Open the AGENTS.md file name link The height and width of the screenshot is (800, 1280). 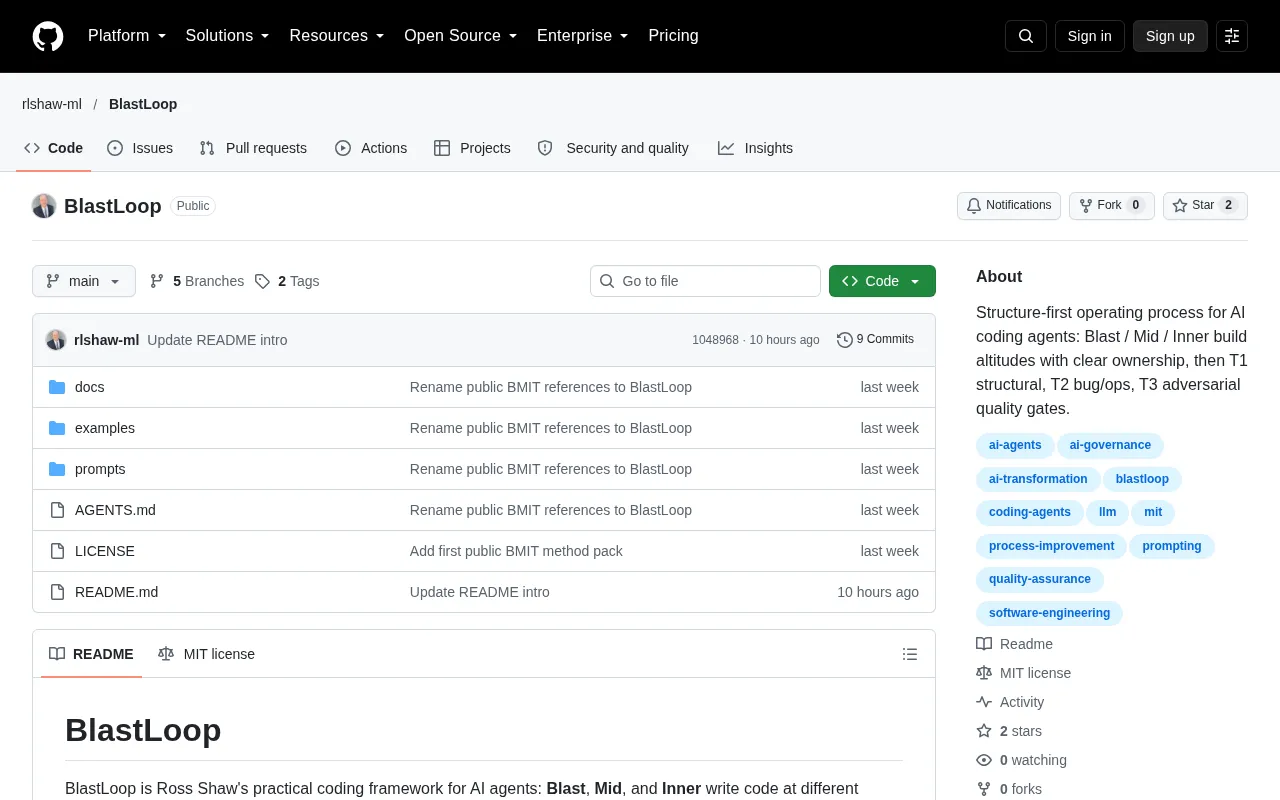pyautogui.click(x=115, y=510)
